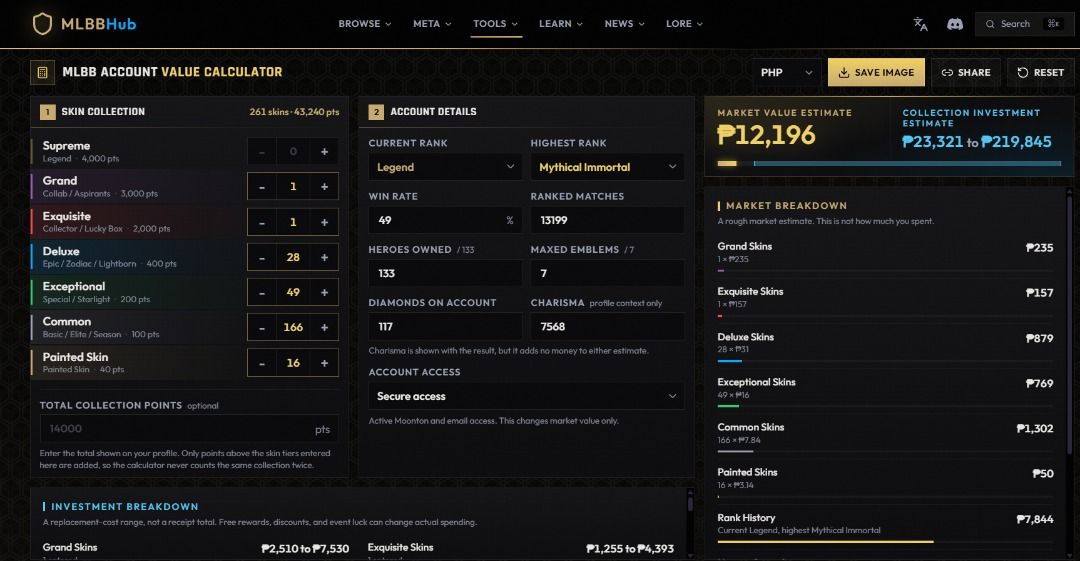
Task: Decrease Grand skin count with minus
Action: coord(262,187)
